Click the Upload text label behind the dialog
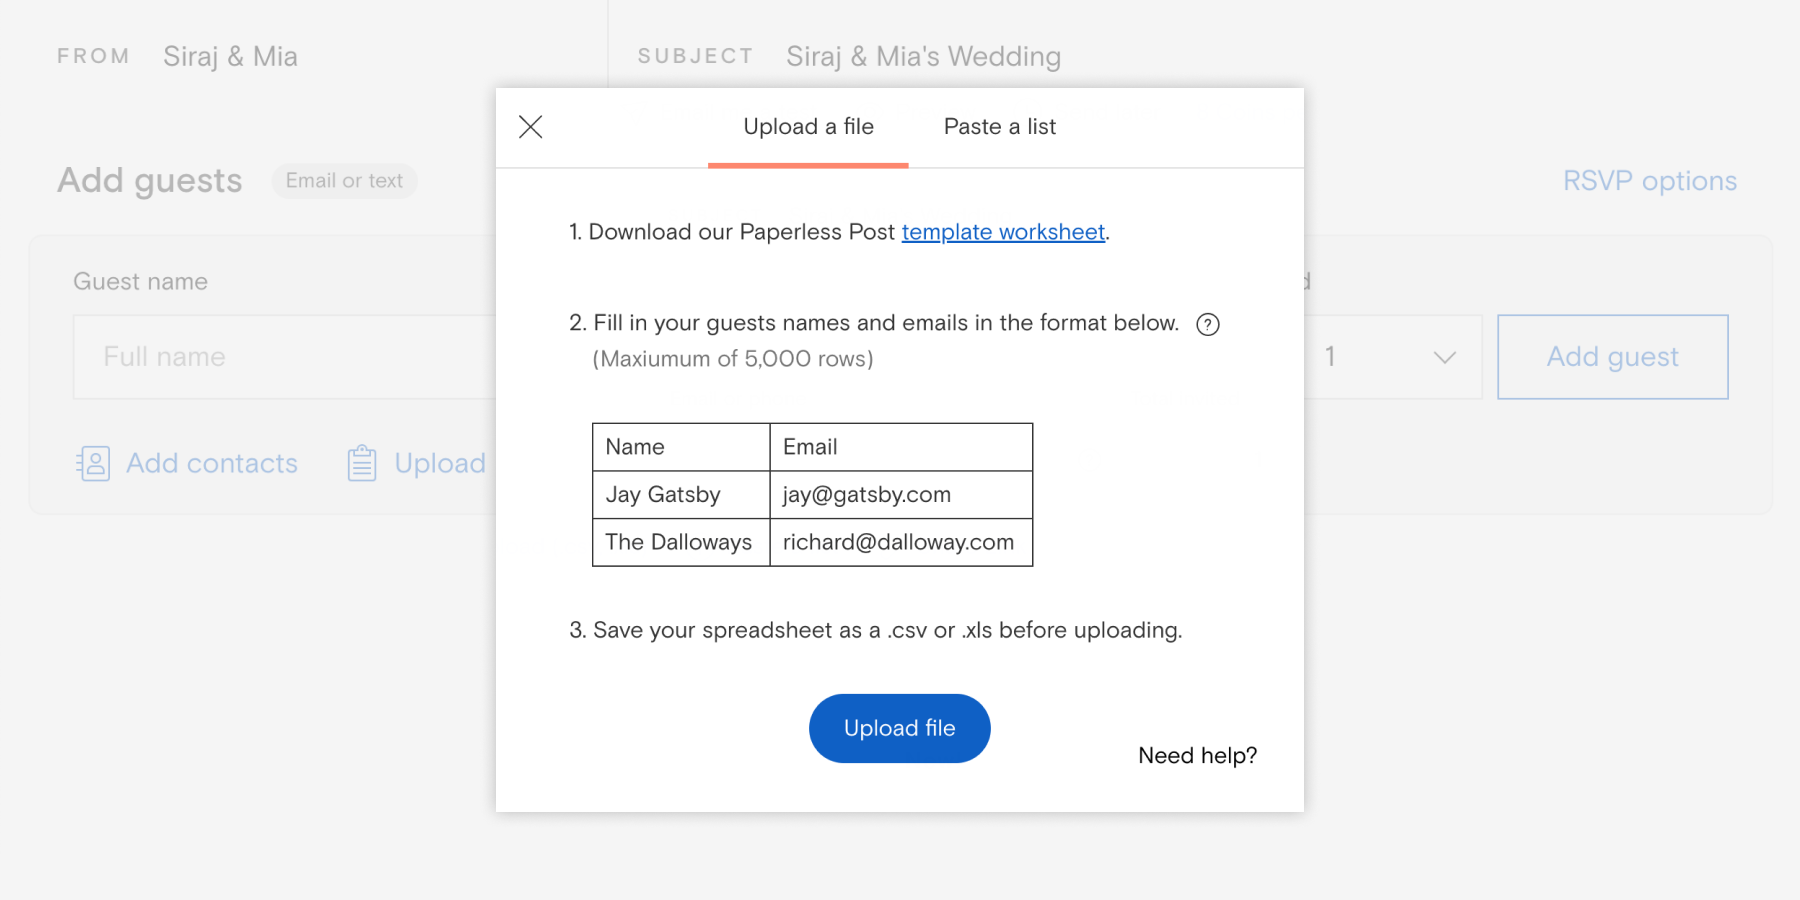 pyautogui.click(x=440, y=464)
